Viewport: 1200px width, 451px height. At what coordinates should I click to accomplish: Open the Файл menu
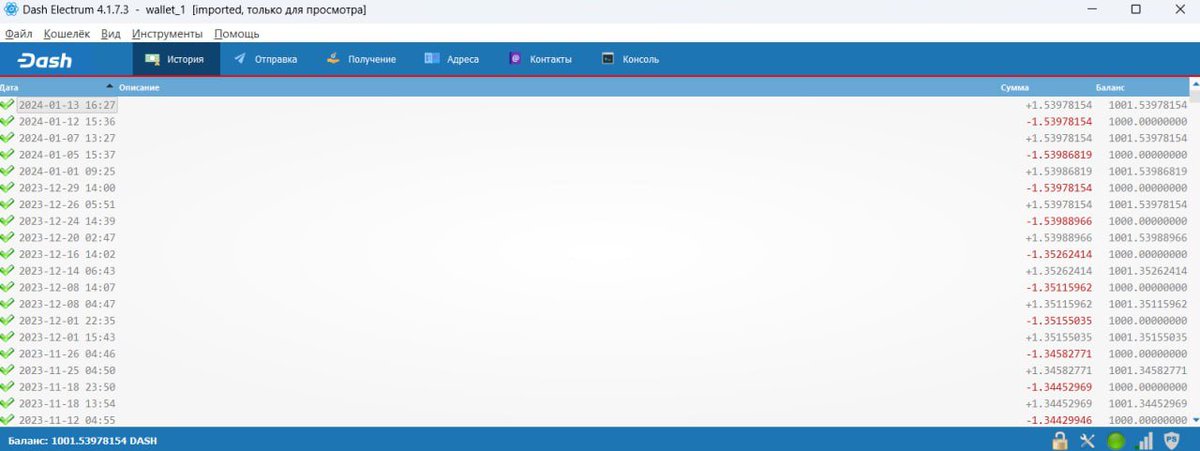point(19,34)
